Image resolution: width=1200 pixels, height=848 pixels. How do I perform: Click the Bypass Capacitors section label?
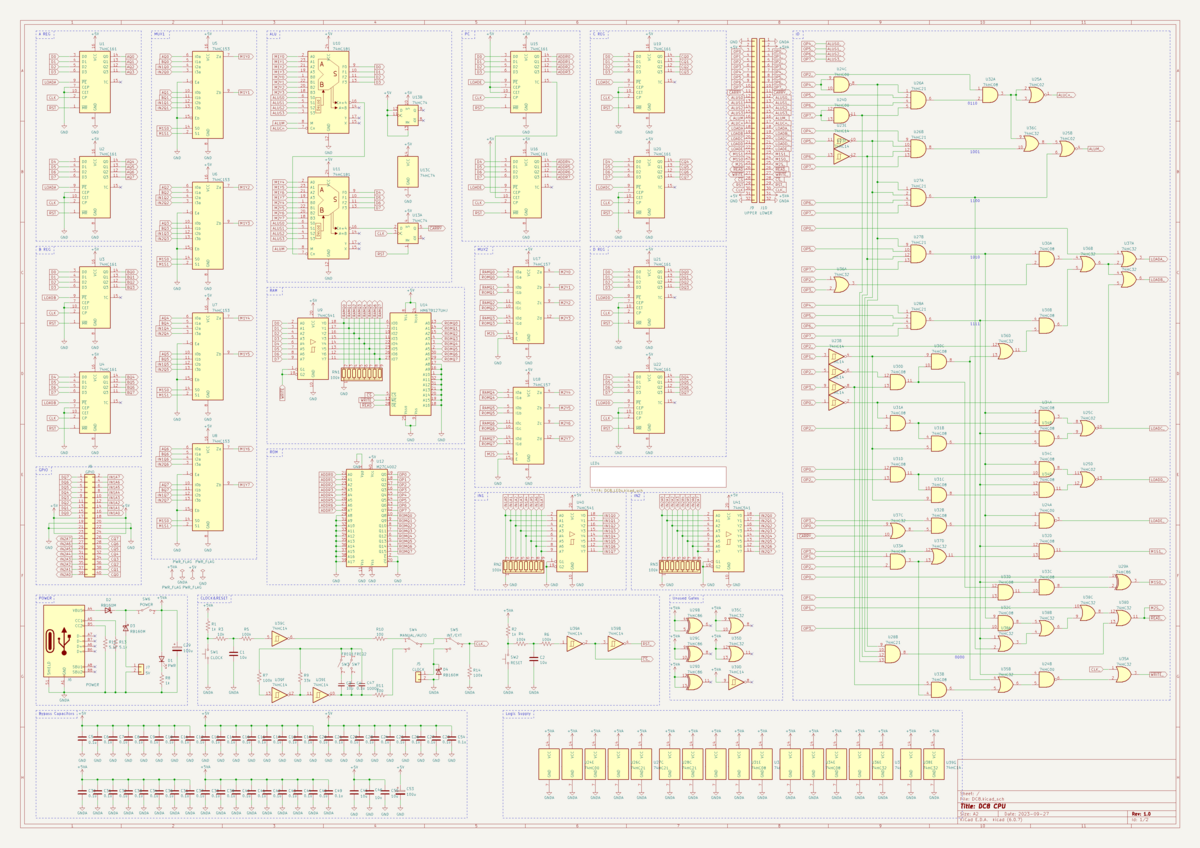[x=56, y=713]
